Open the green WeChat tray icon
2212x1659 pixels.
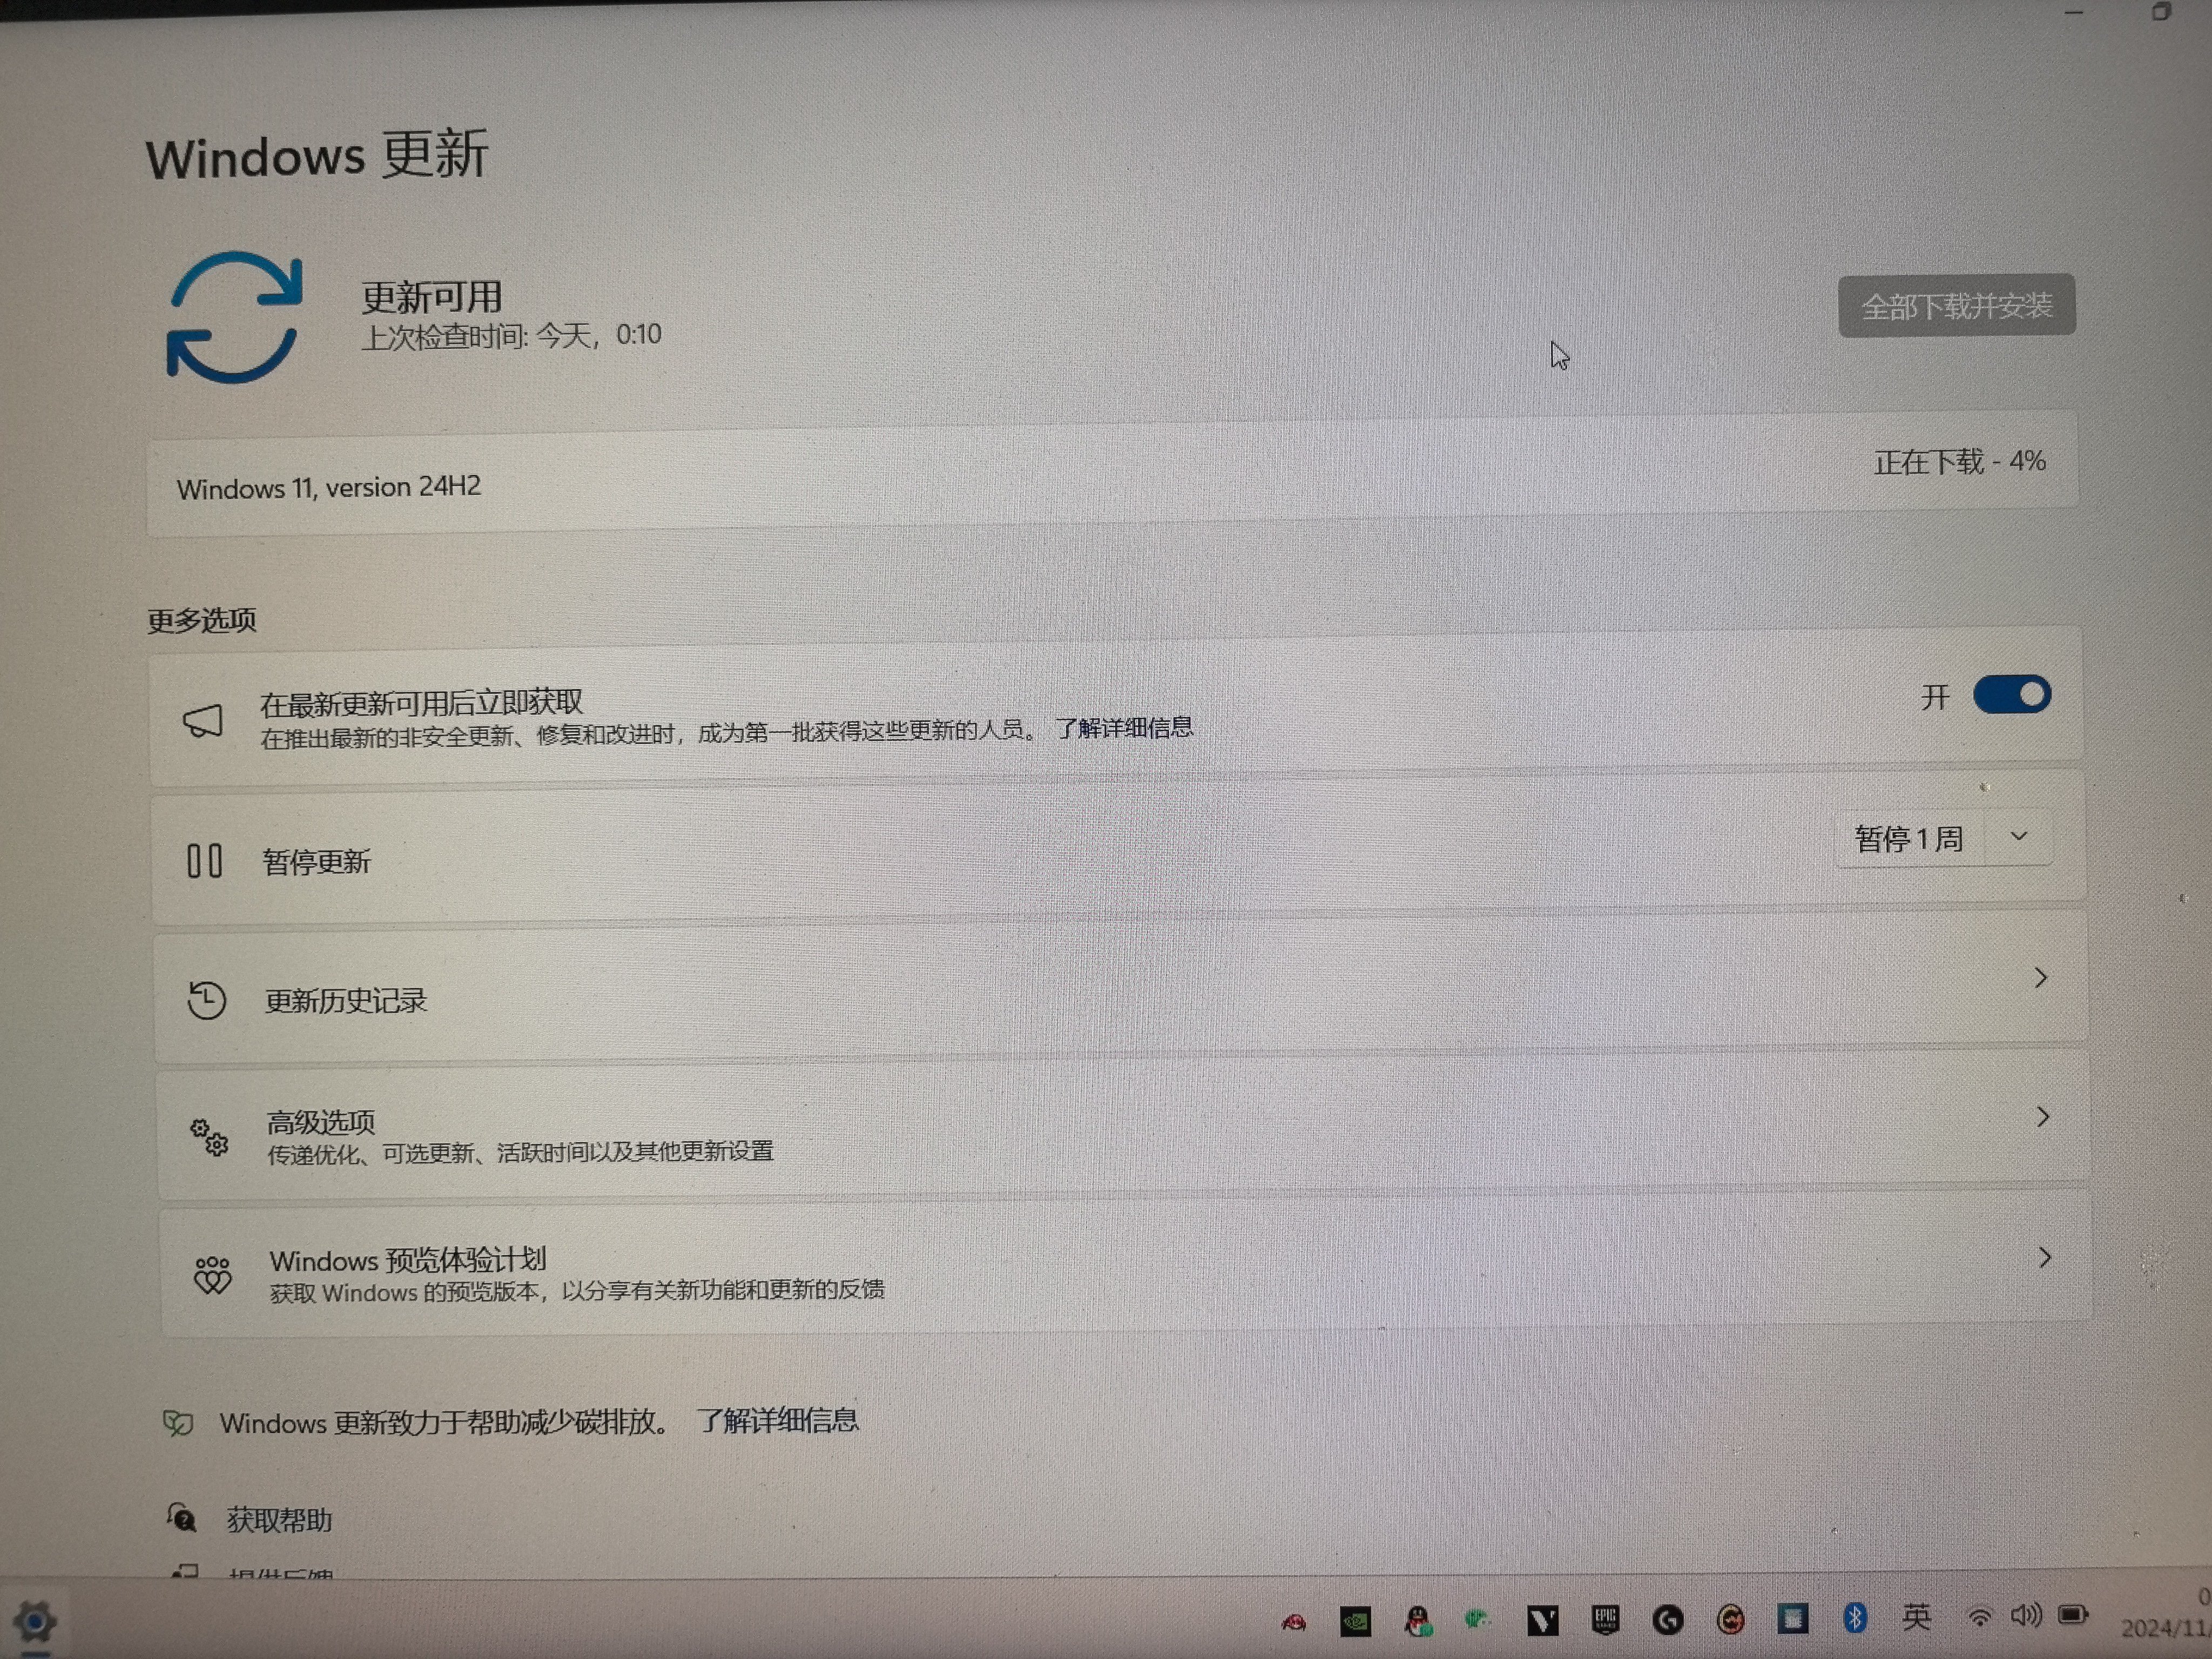[x=1477, y=1619]
